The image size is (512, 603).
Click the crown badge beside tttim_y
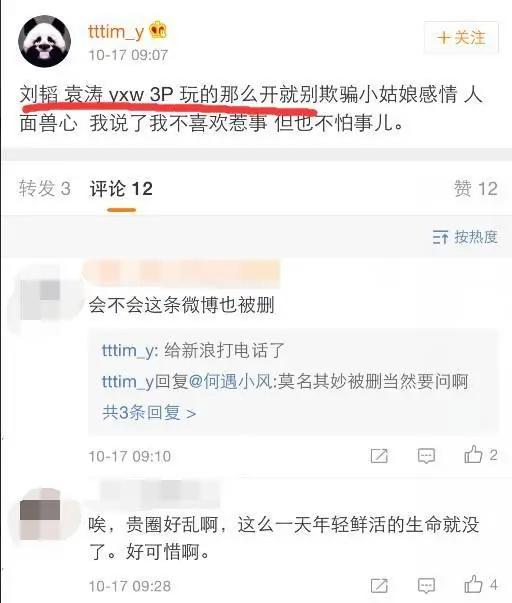158,30
